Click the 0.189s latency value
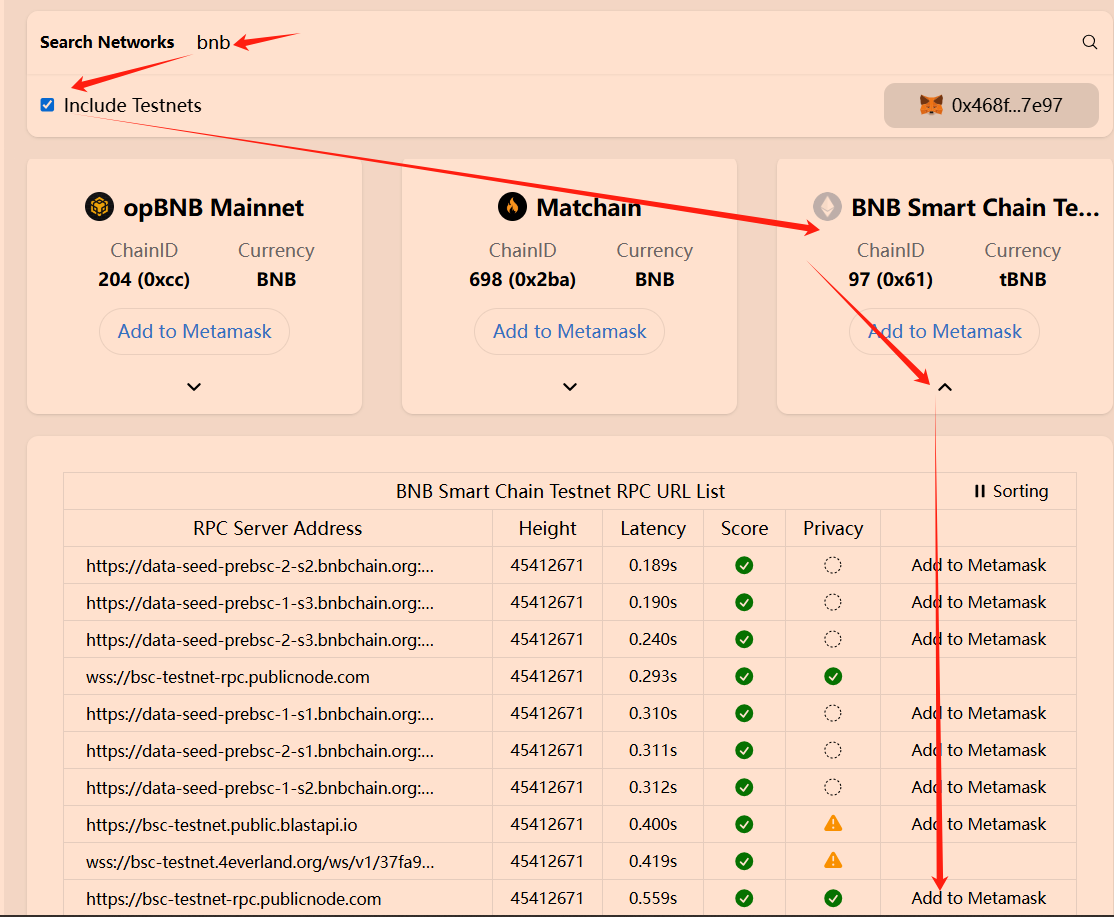 pos(653,565)
